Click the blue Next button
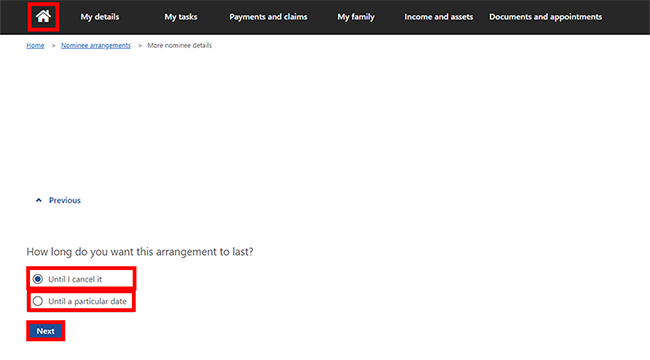Viewport: 650px width, 360px height. pos(46,331)
